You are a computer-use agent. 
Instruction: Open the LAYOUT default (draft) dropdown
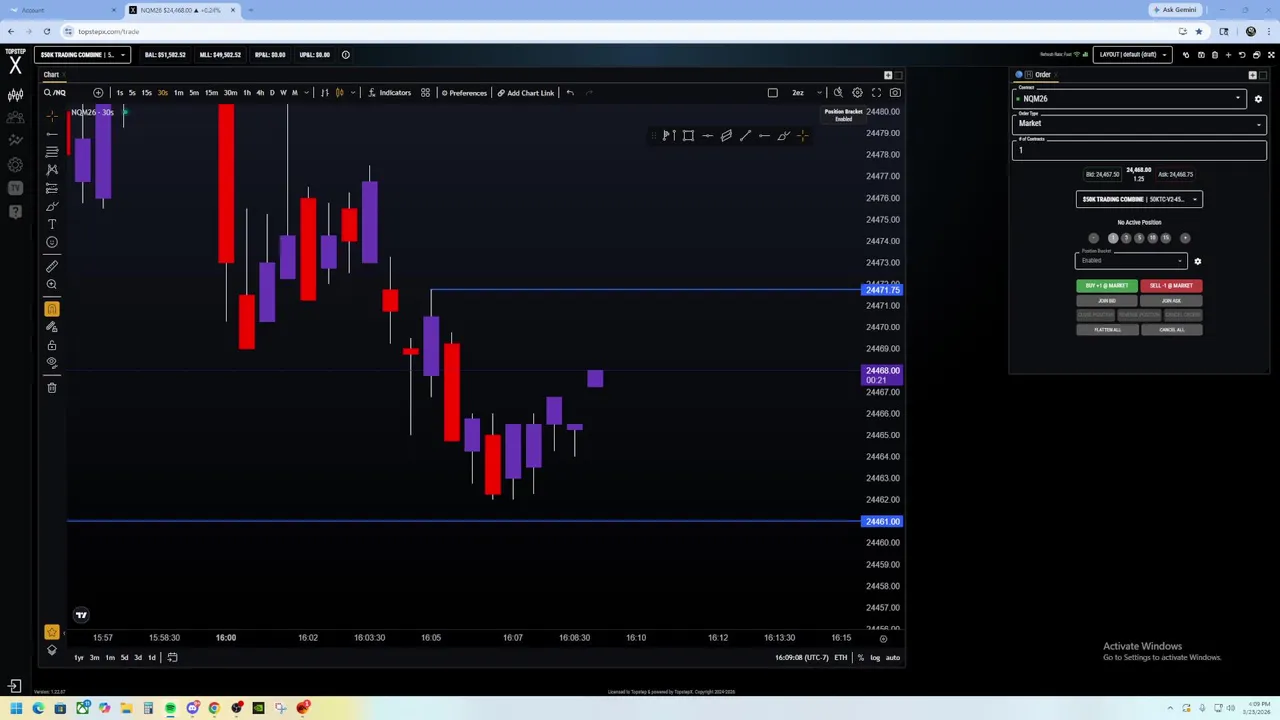[1132, 55]
